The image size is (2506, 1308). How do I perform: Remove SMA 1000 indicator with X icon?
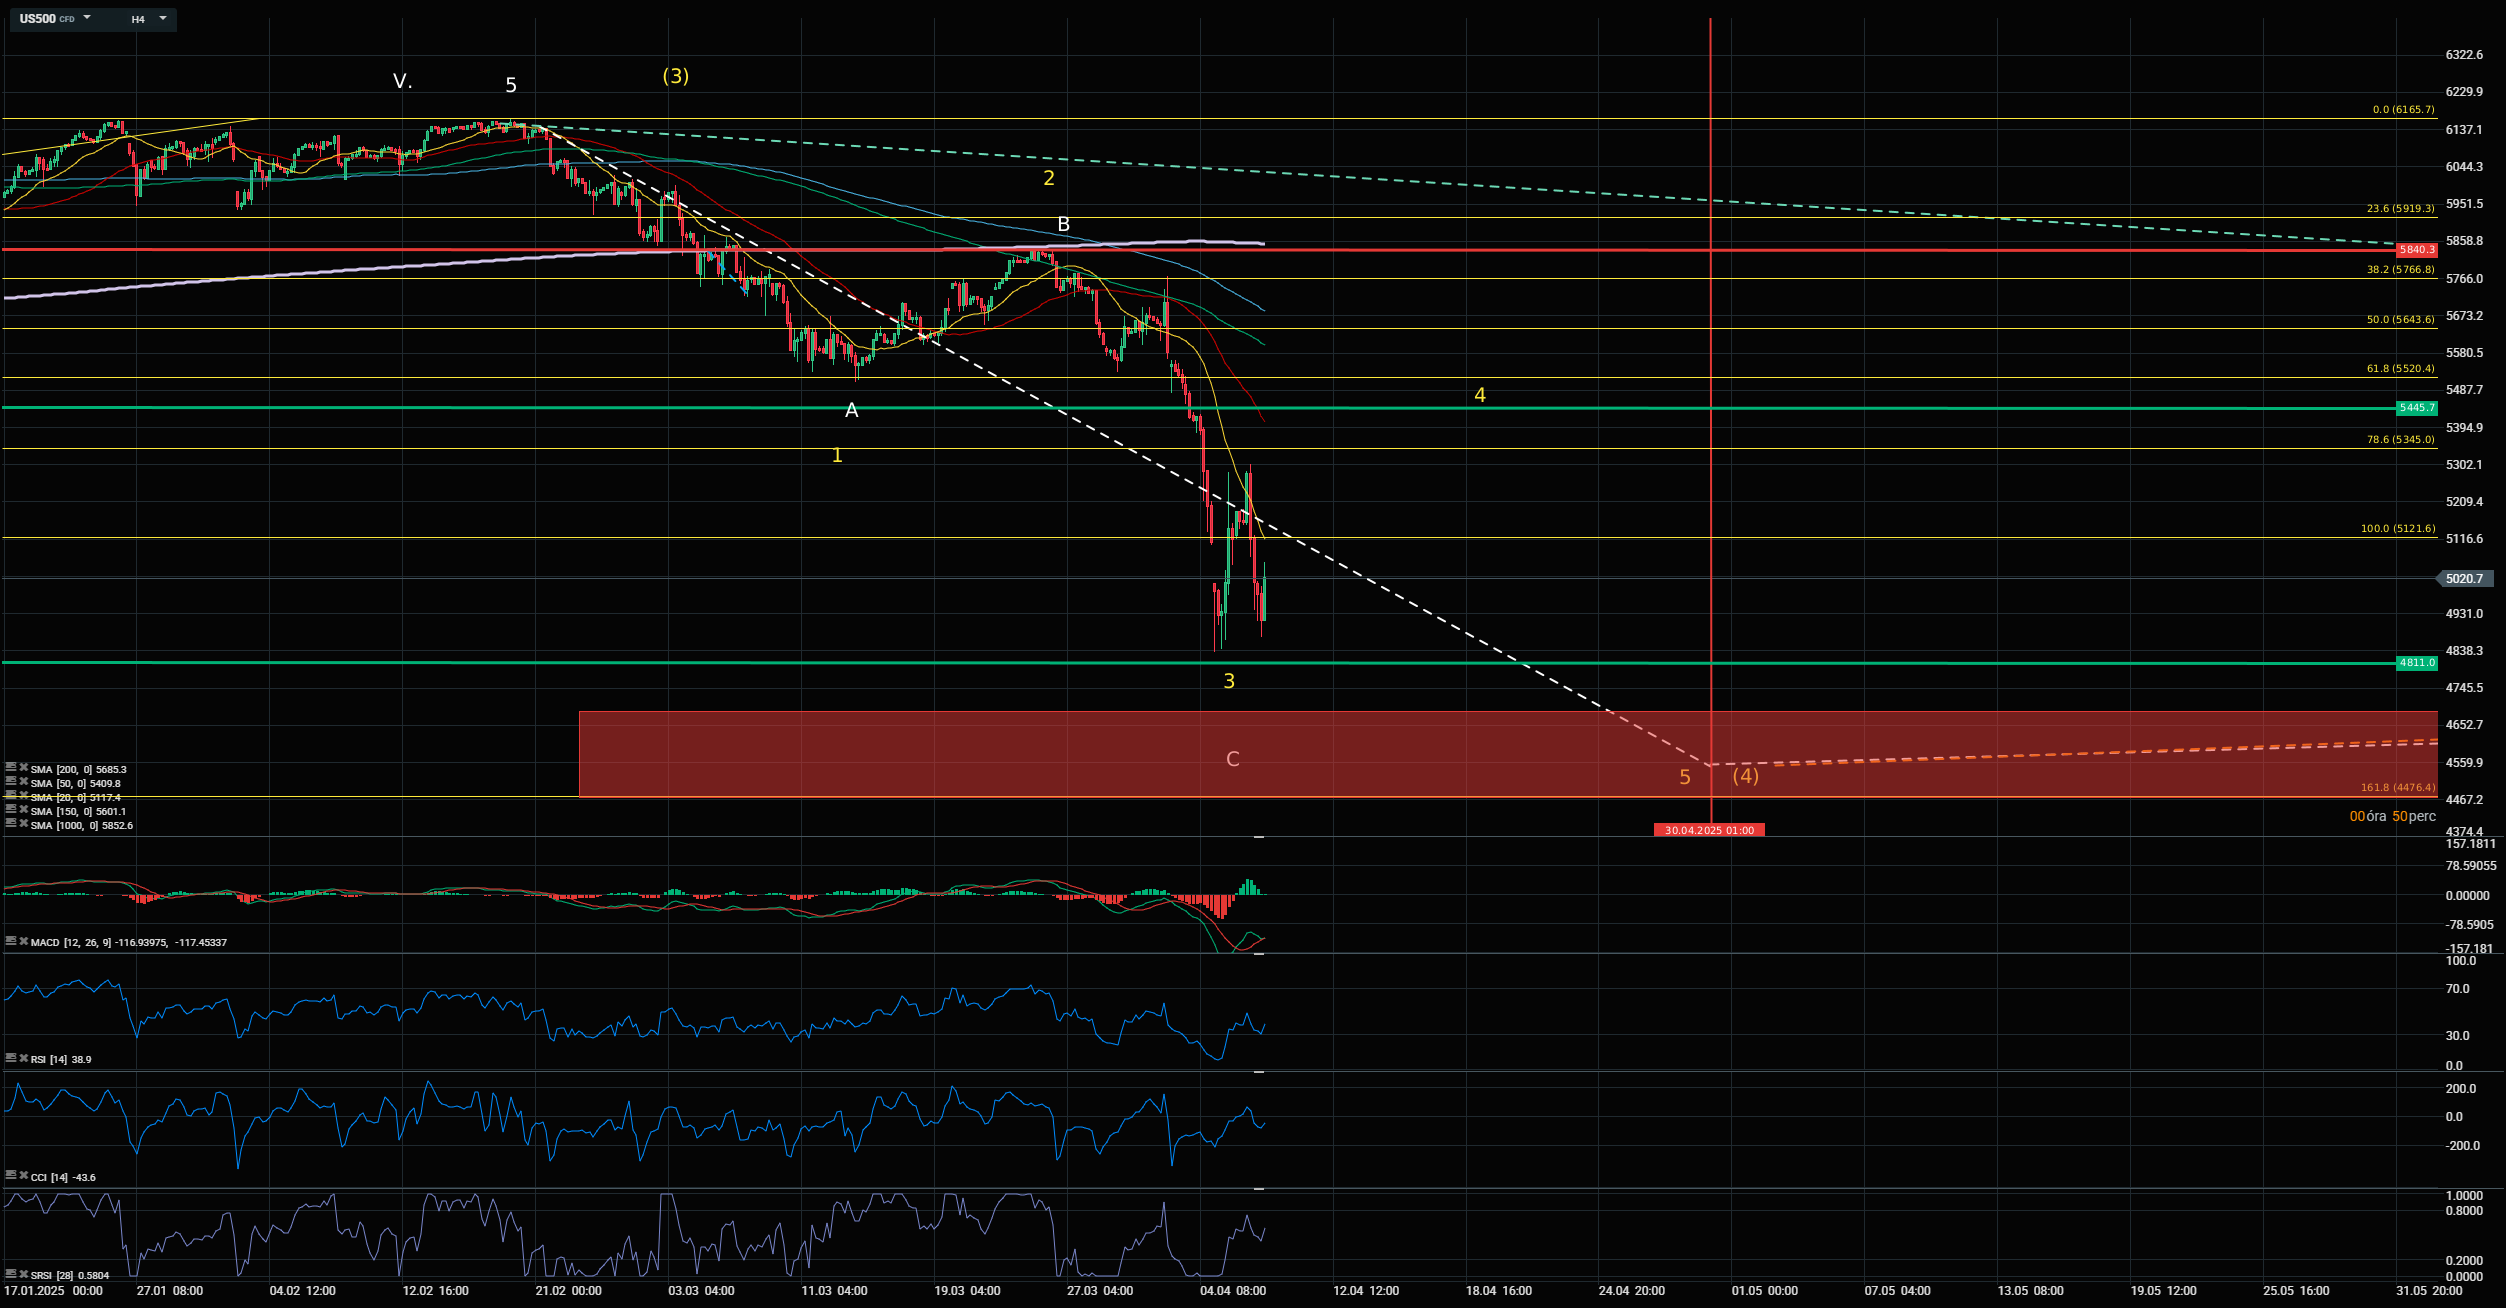point(23,824)
